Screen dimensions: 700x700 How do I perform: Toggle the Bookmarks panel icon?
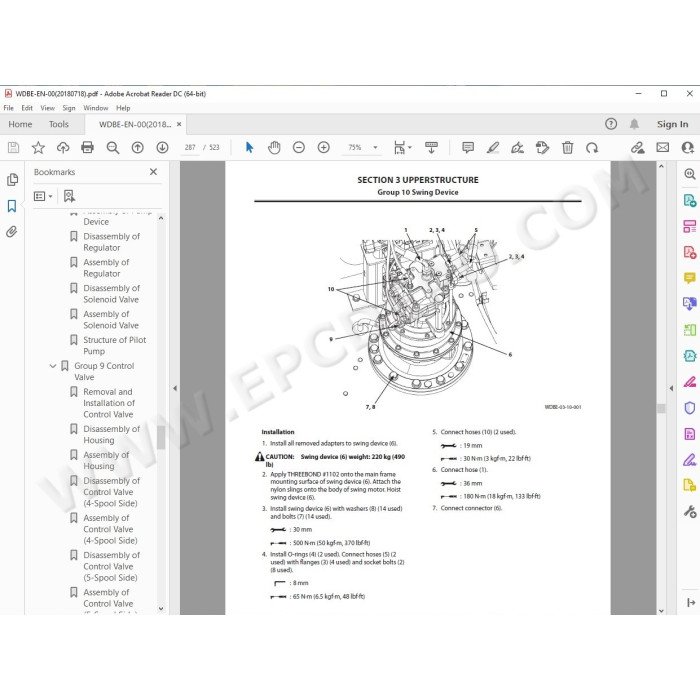click(x=12, y=206)
